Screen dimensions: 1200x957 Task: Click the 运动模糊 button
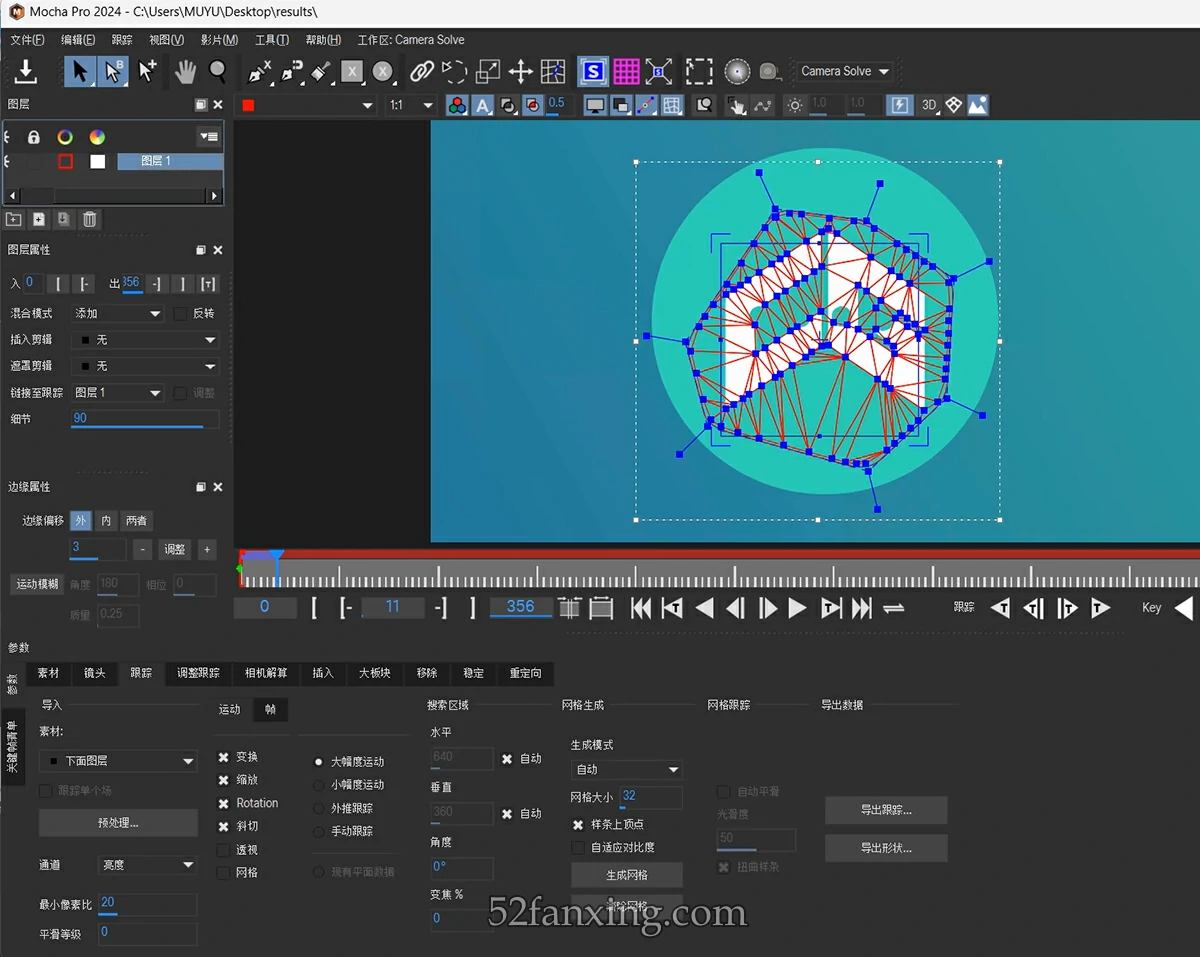(x=37, y=584)
